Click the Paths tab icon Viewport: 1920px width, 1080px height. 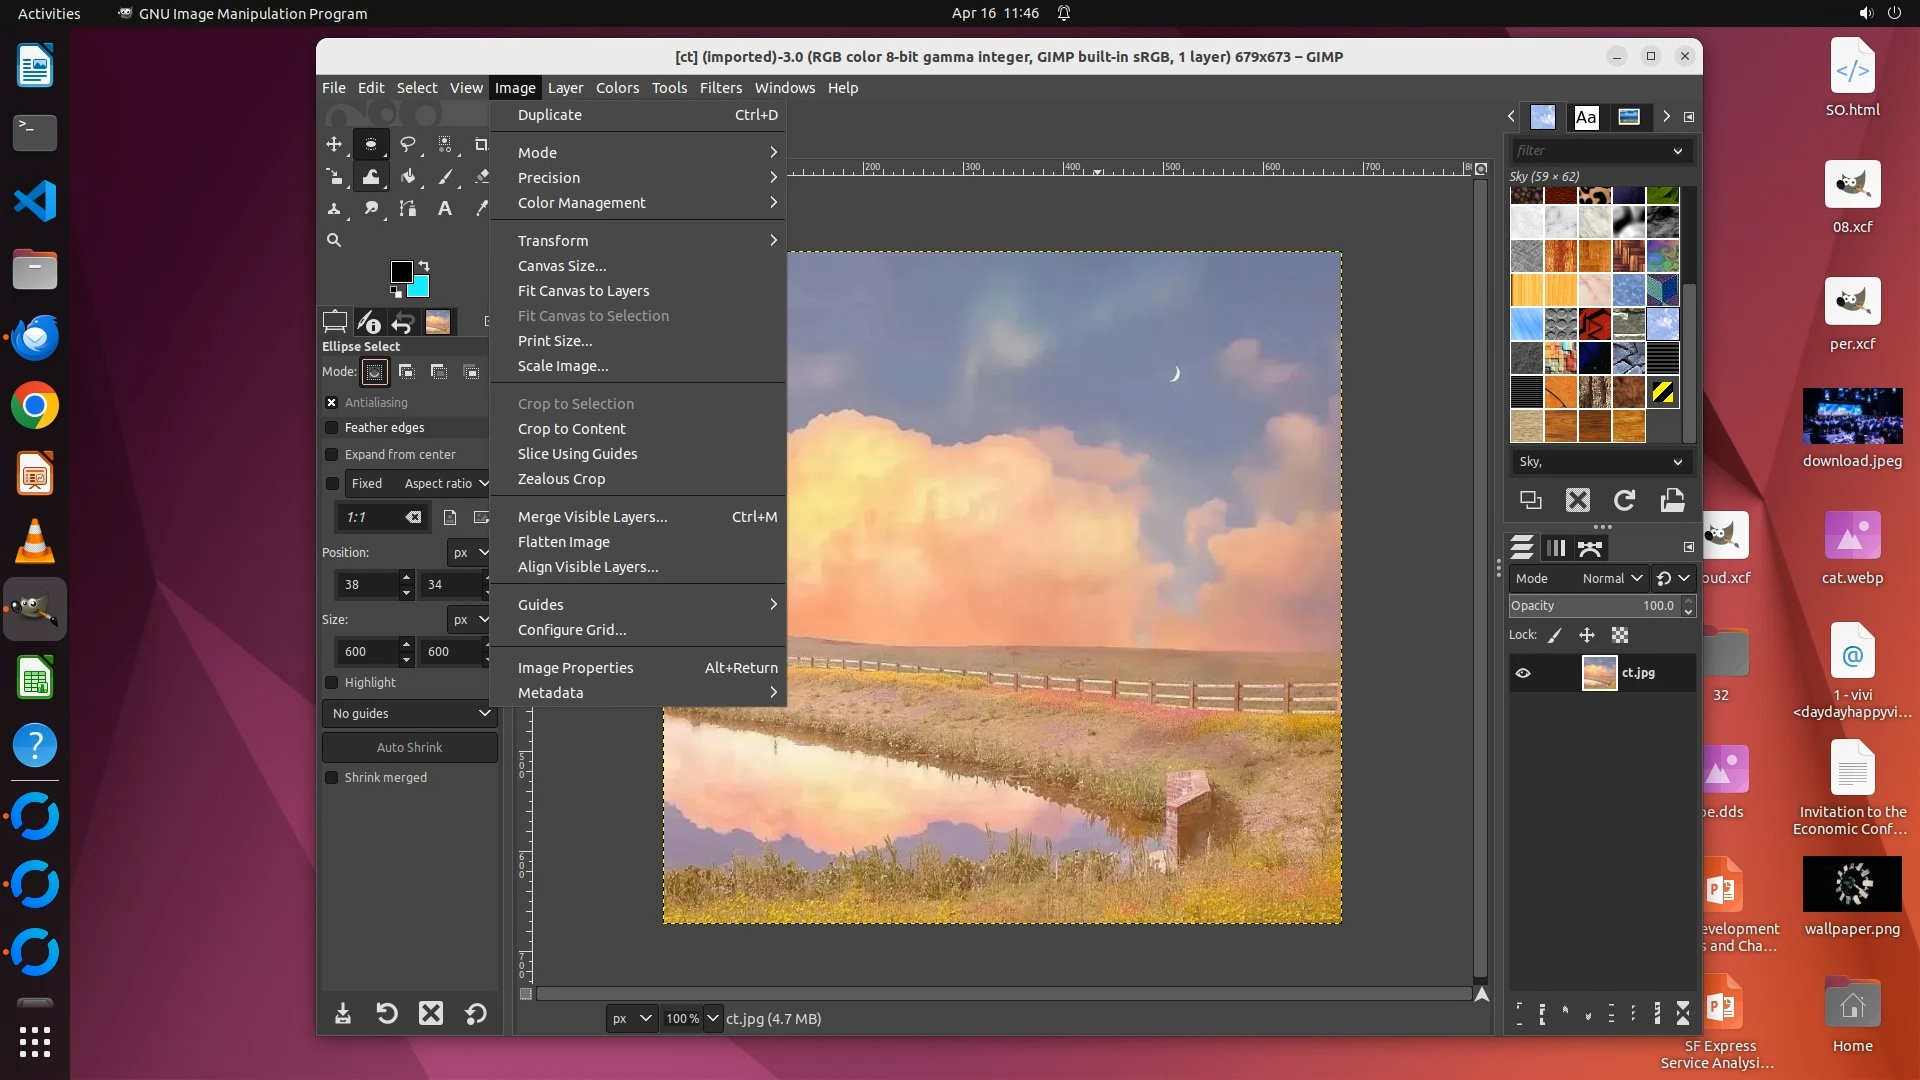pos(1590,548)
